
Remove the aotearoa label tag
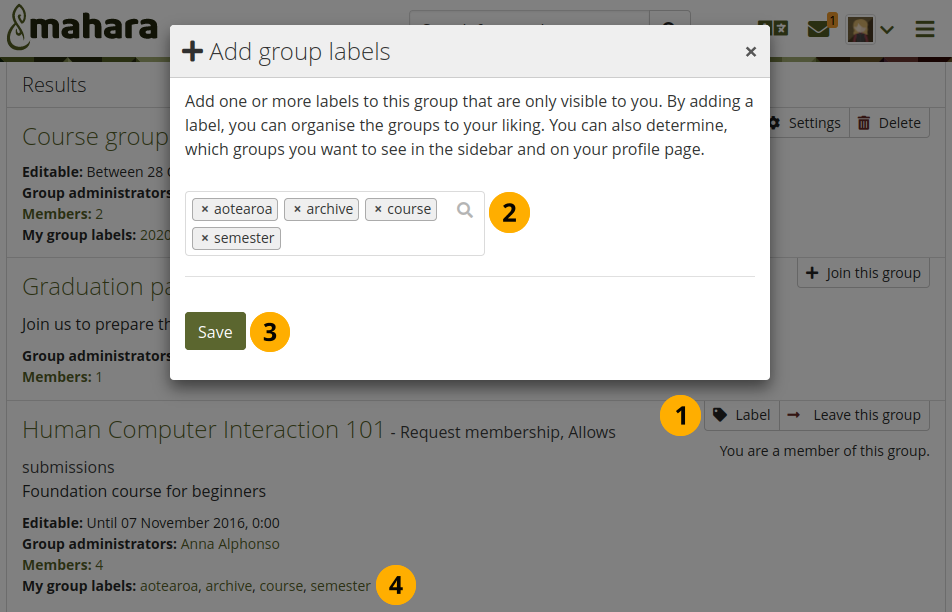(205, 209)
